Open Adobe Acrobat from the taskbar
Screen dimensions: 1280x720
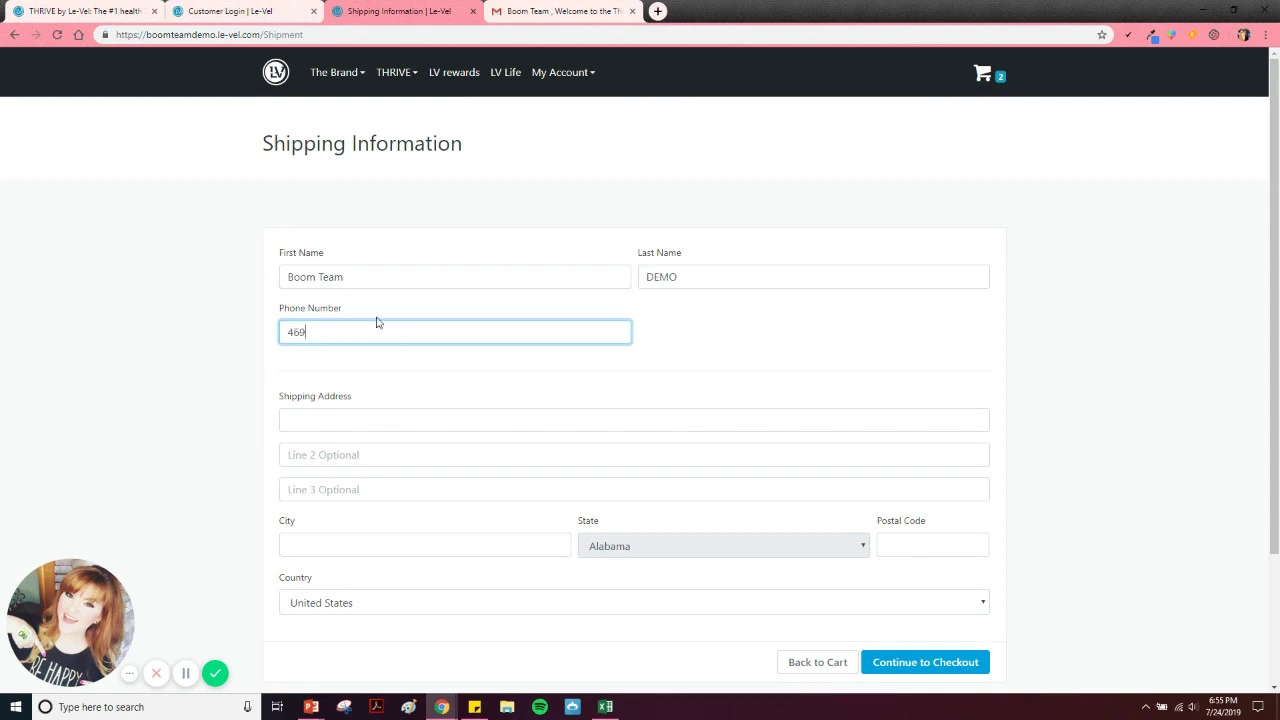tap(376, 707)
